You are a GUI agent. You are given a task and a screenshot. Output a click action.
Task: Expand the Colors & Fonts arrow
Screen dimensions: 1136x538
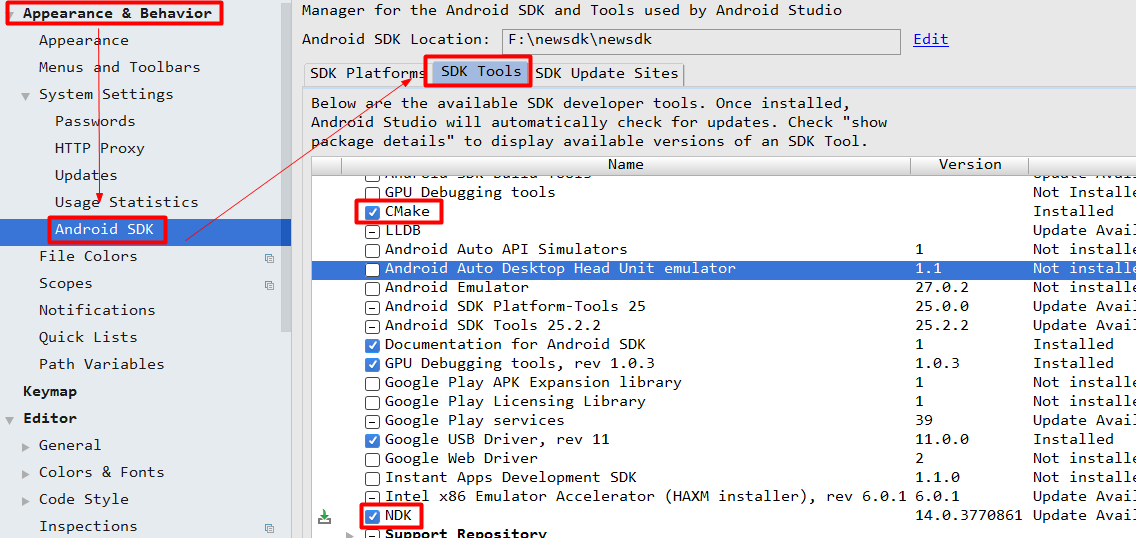[26, 474]
